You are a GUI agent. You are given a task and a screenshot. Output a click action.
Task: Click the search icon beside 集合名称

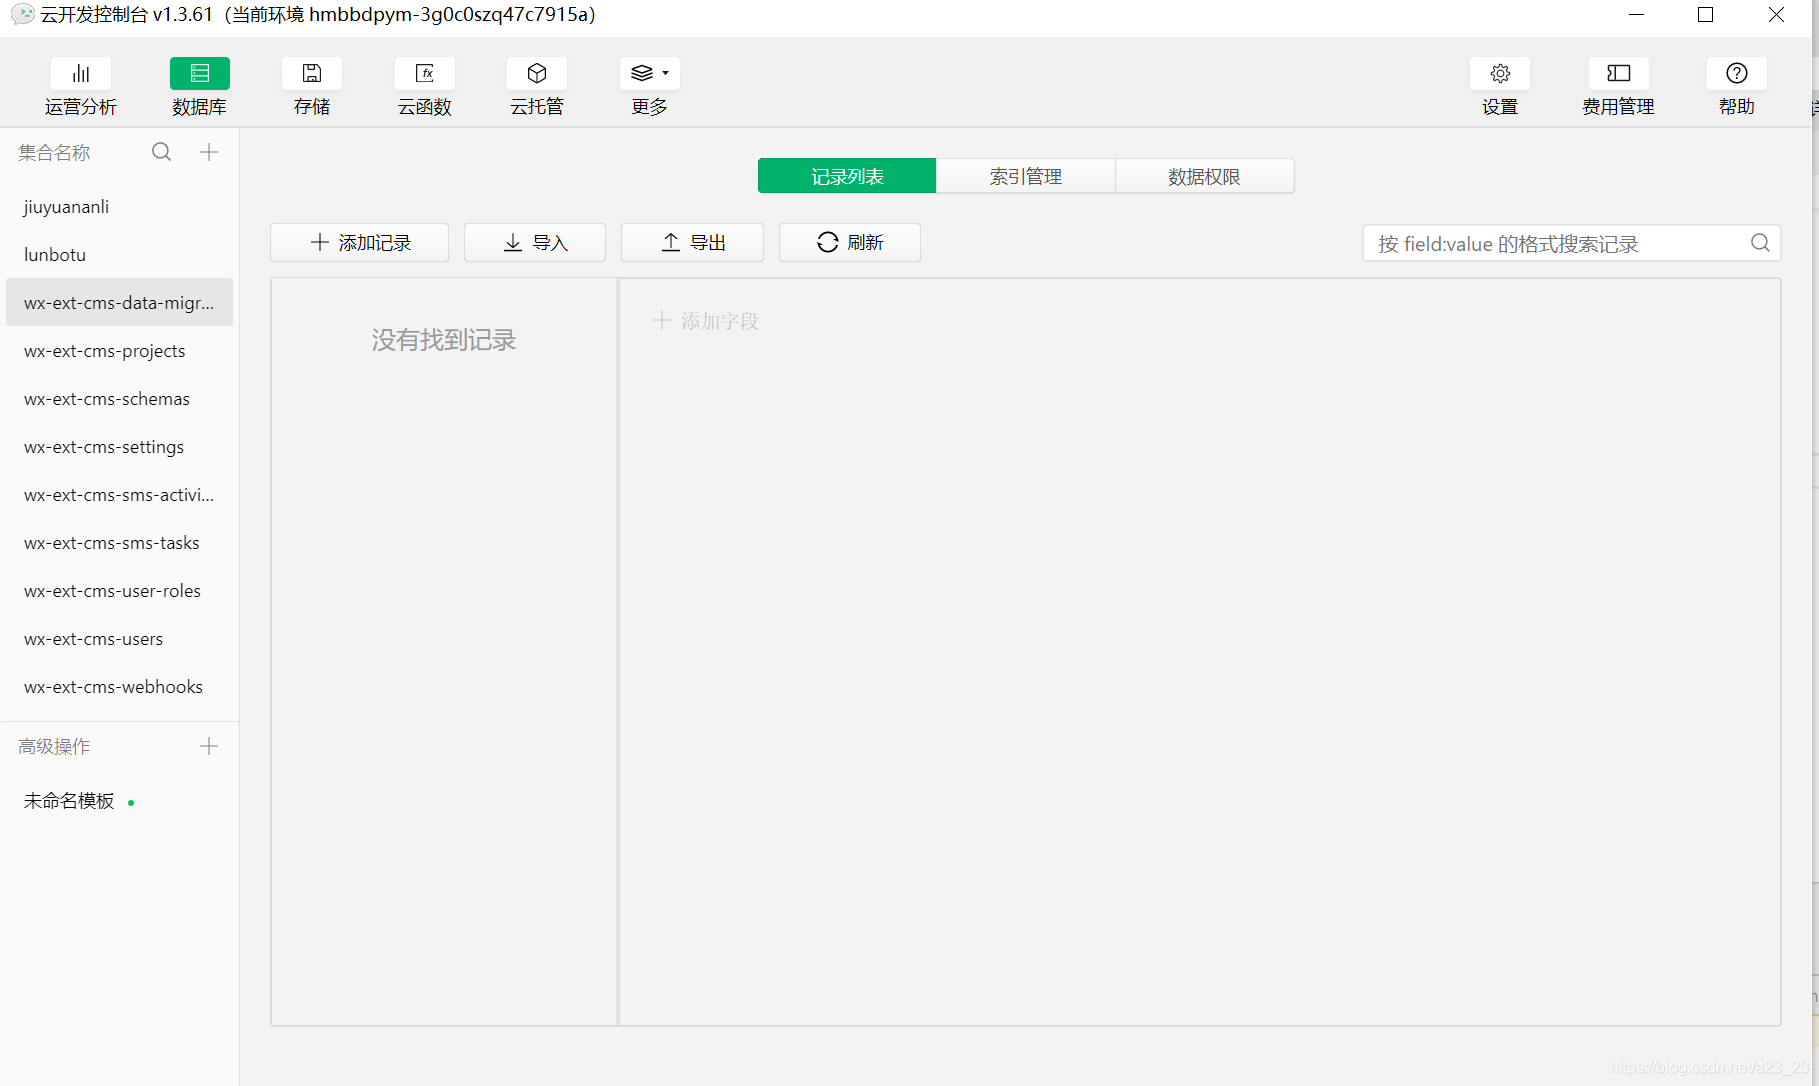tap(161, 152)
